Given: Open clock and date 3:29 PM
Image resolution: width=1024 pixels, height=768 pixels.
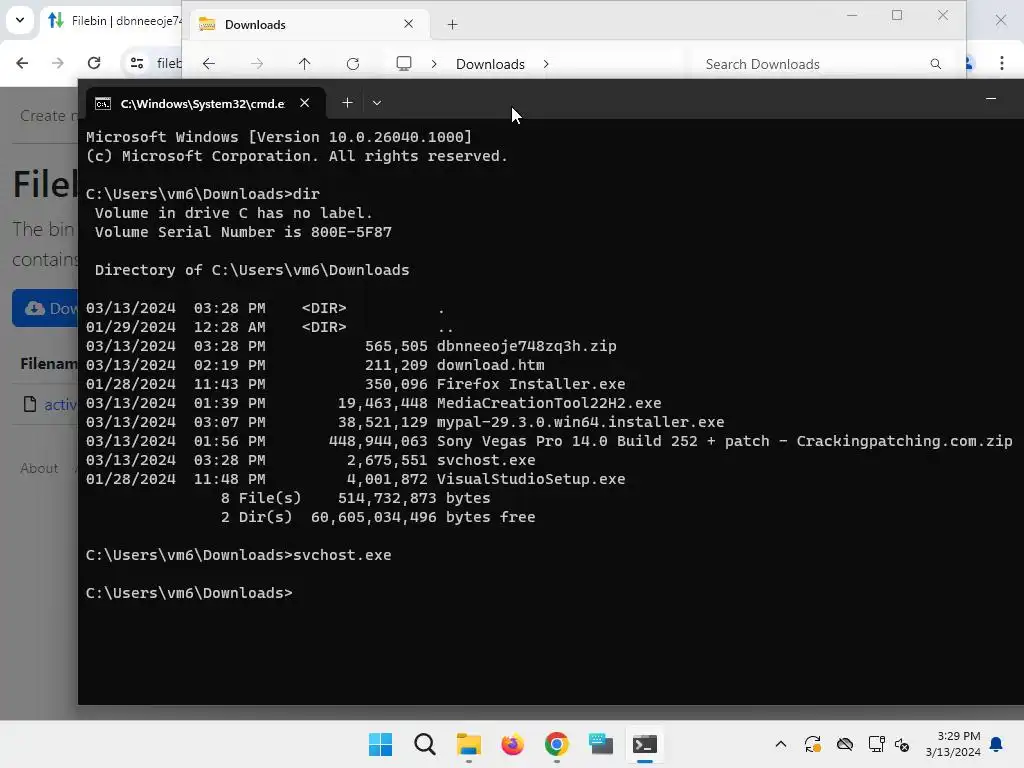Looking at the screenshot, I should (953, 744).
